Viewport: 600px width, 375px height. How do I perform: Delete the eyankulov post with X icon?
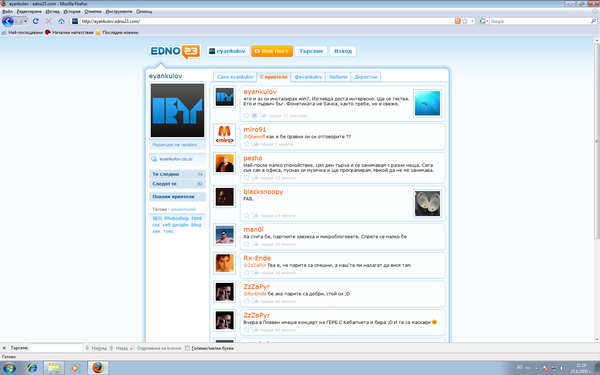point(254,115)
